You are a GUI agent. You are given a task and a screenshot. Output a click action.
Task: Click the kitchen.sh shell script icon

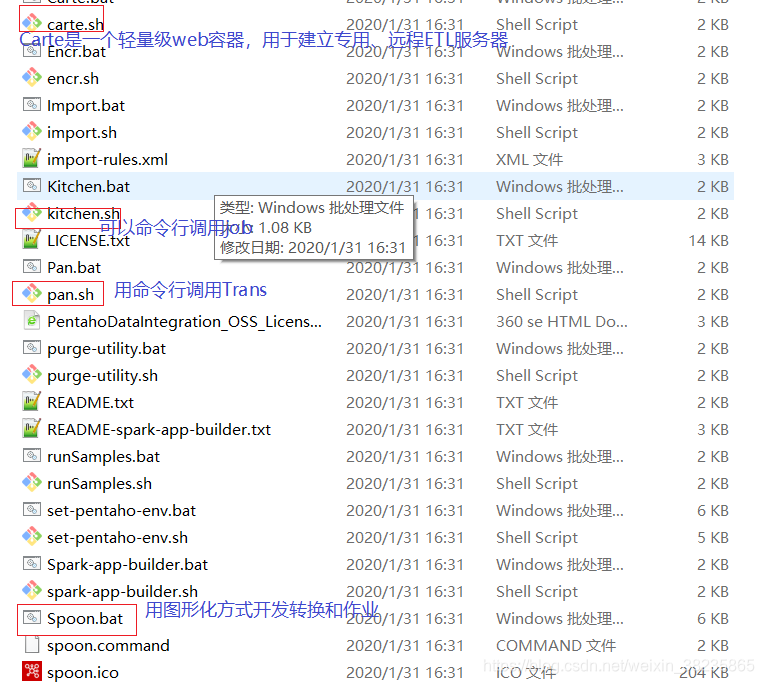click(32, 212)
